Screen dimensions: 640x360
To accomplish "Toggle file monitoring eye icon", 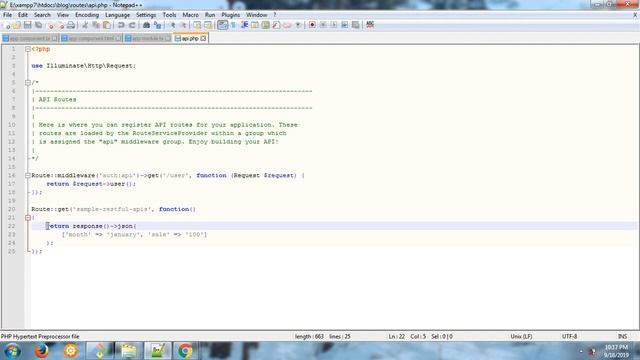I will coord(298,25).
